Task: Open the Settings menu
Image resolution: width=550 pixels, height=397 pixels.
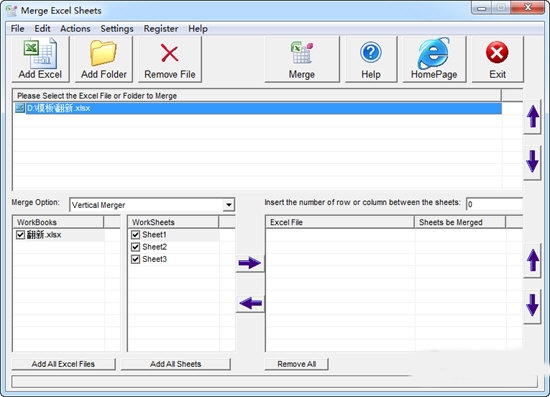Action: click(x=117, y=28)
